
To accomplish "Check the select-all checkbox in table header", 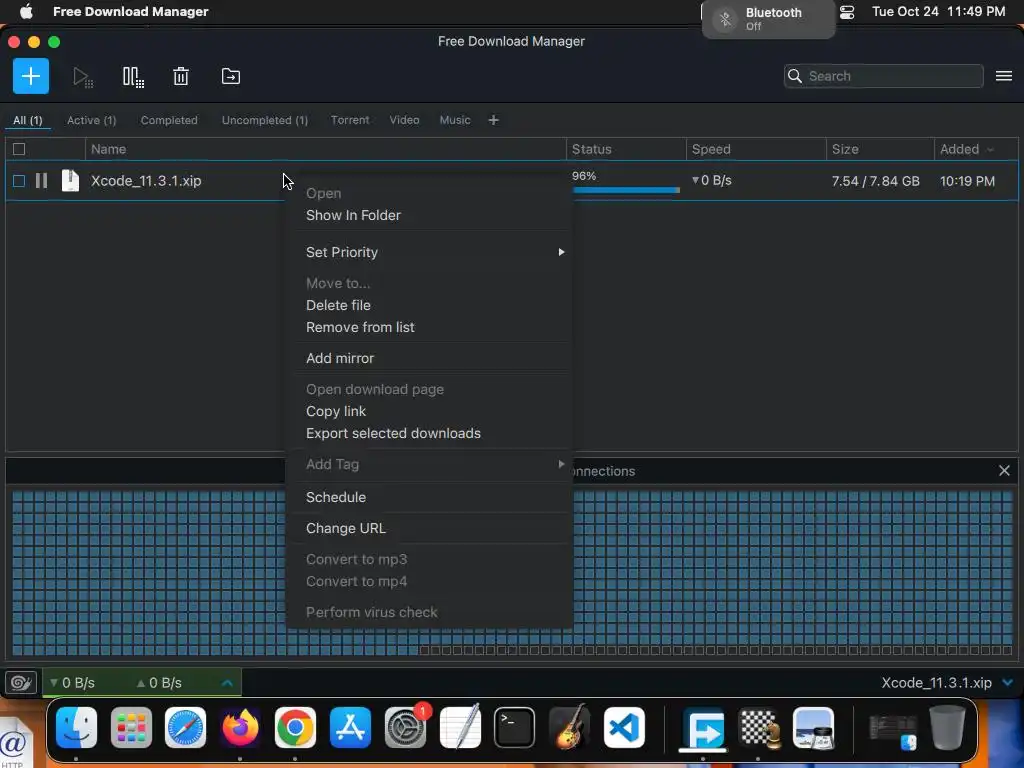I will tap(19, 149).
